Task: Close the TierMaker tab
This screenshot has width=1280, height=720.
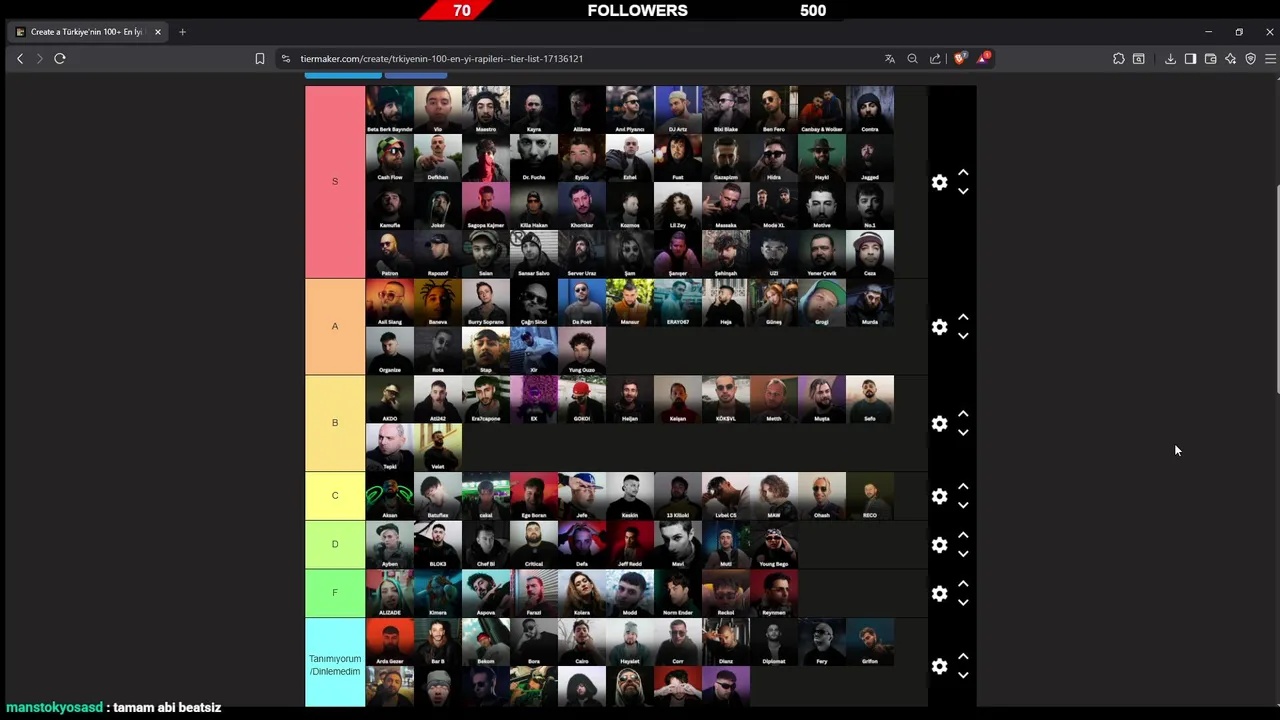Action: point(157,32)
